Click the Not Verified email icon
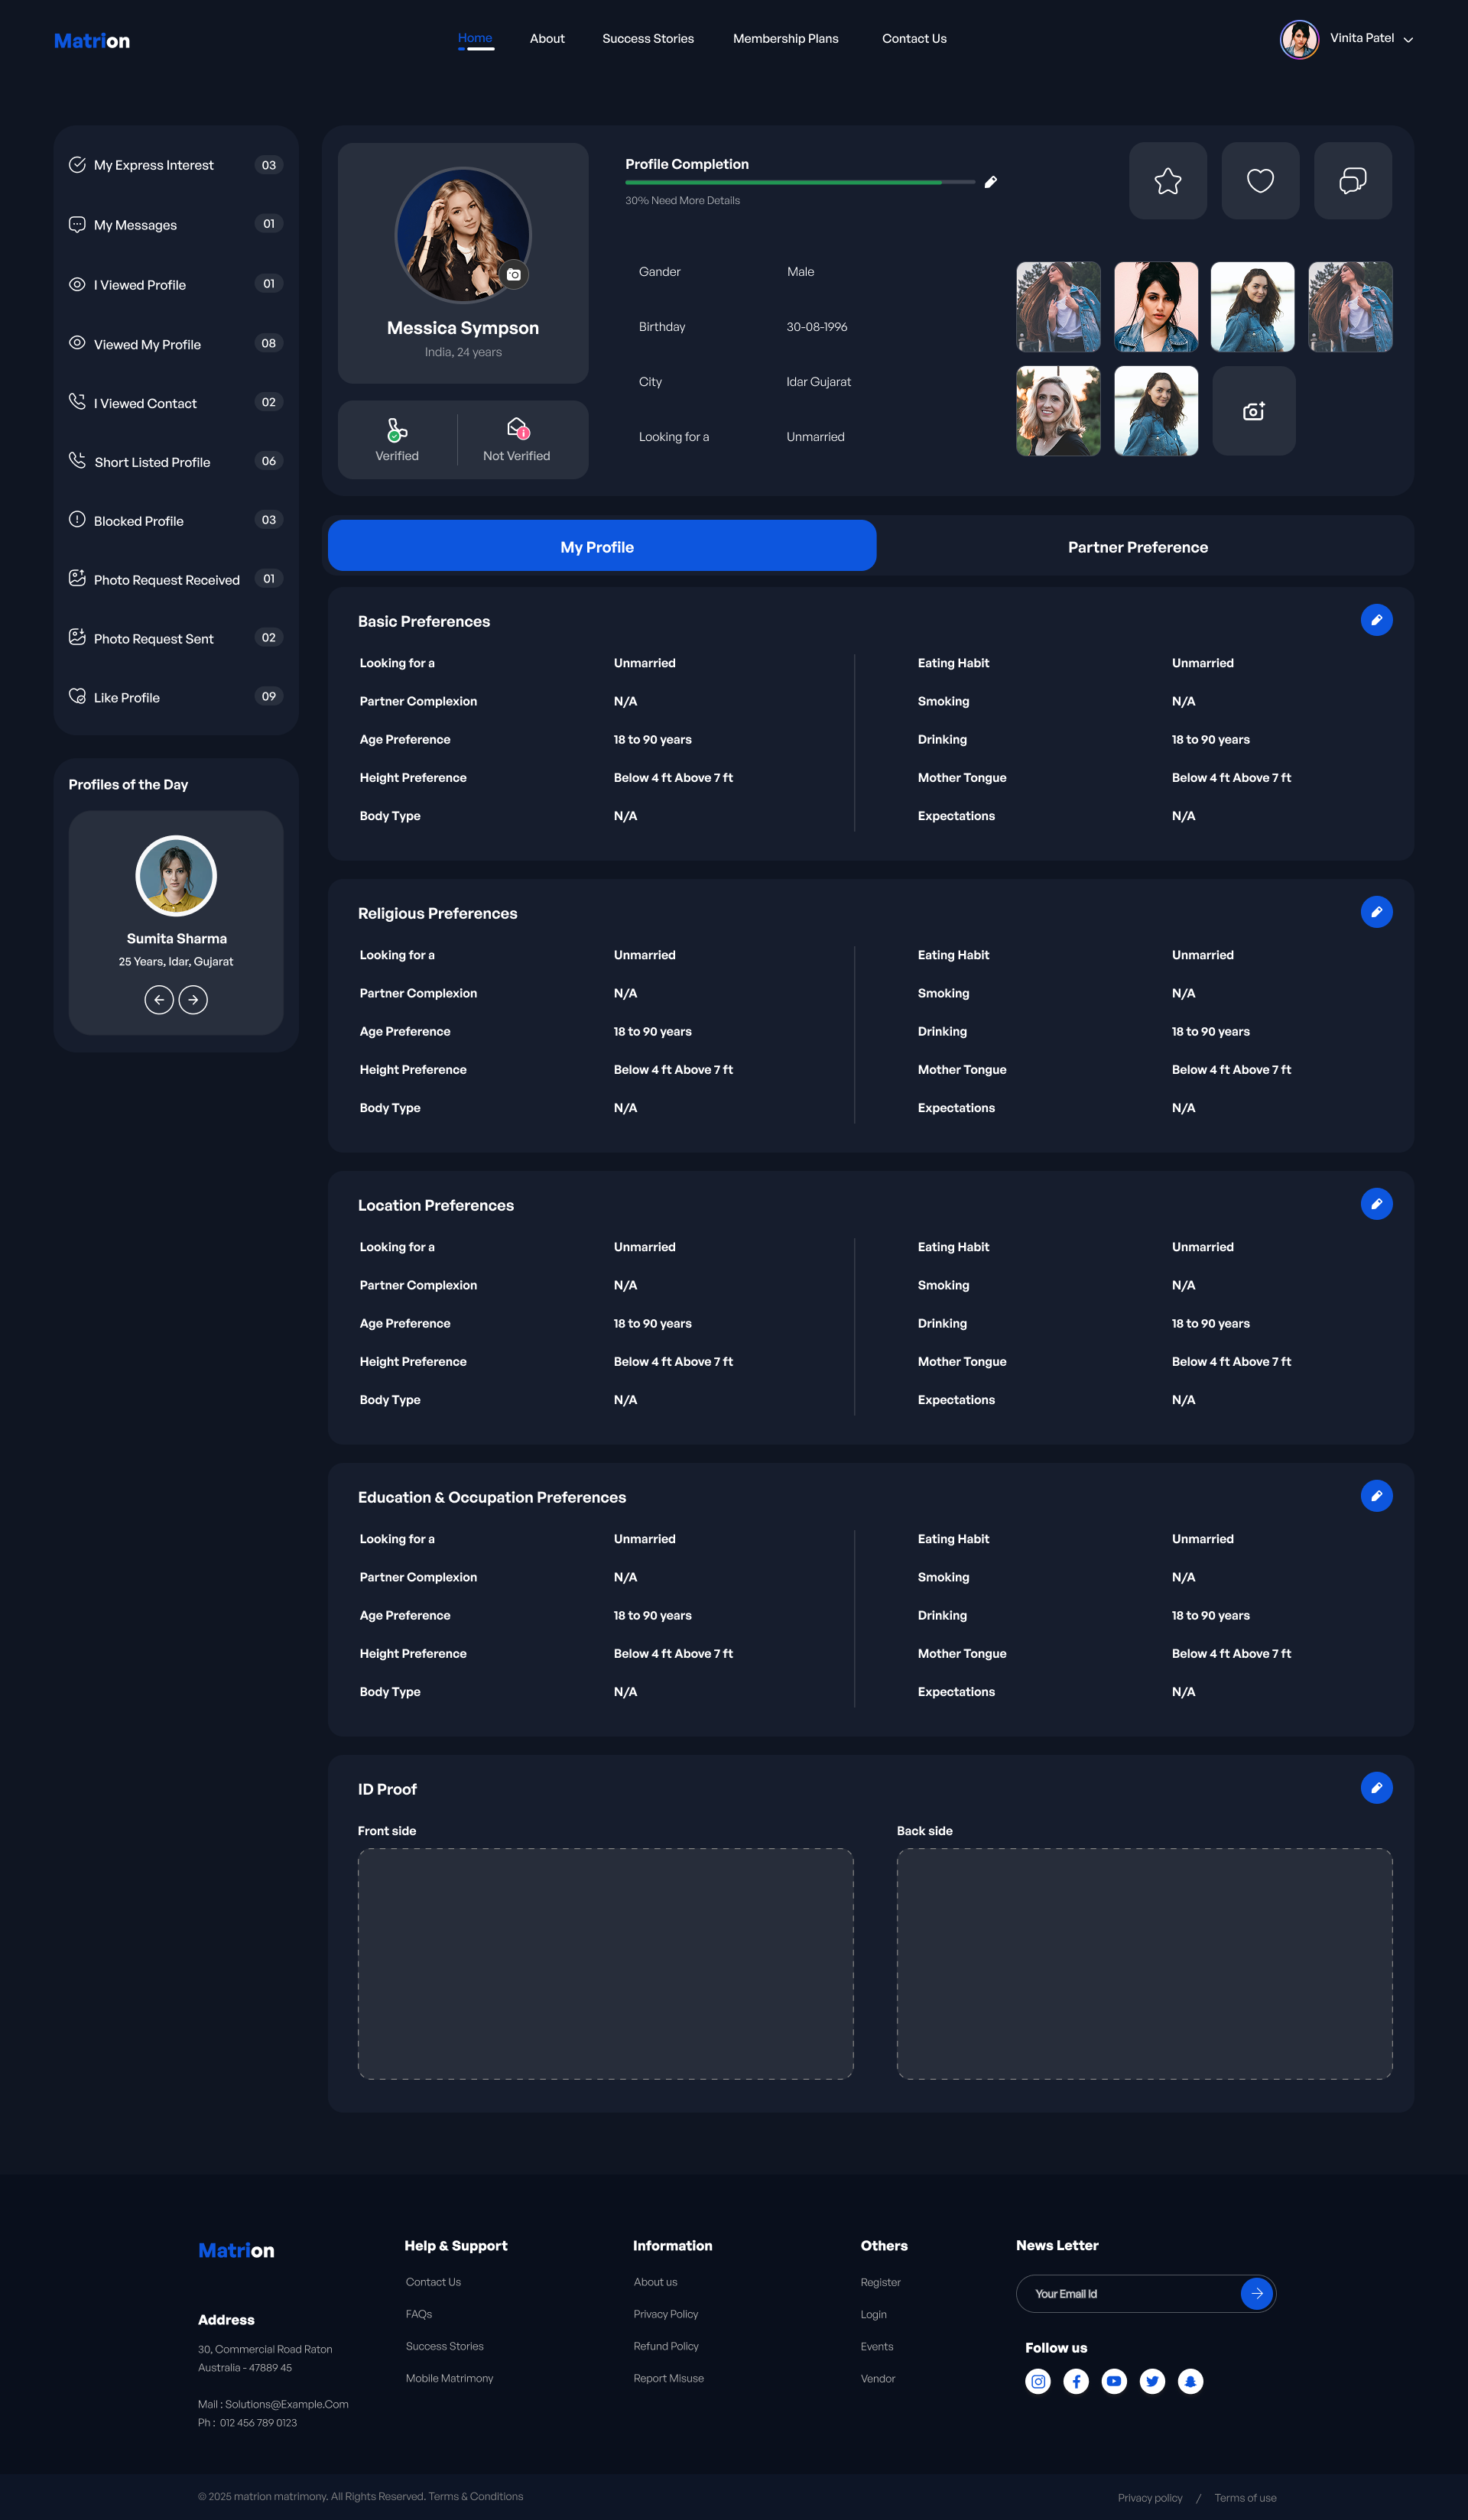 (x=517, y=429)
